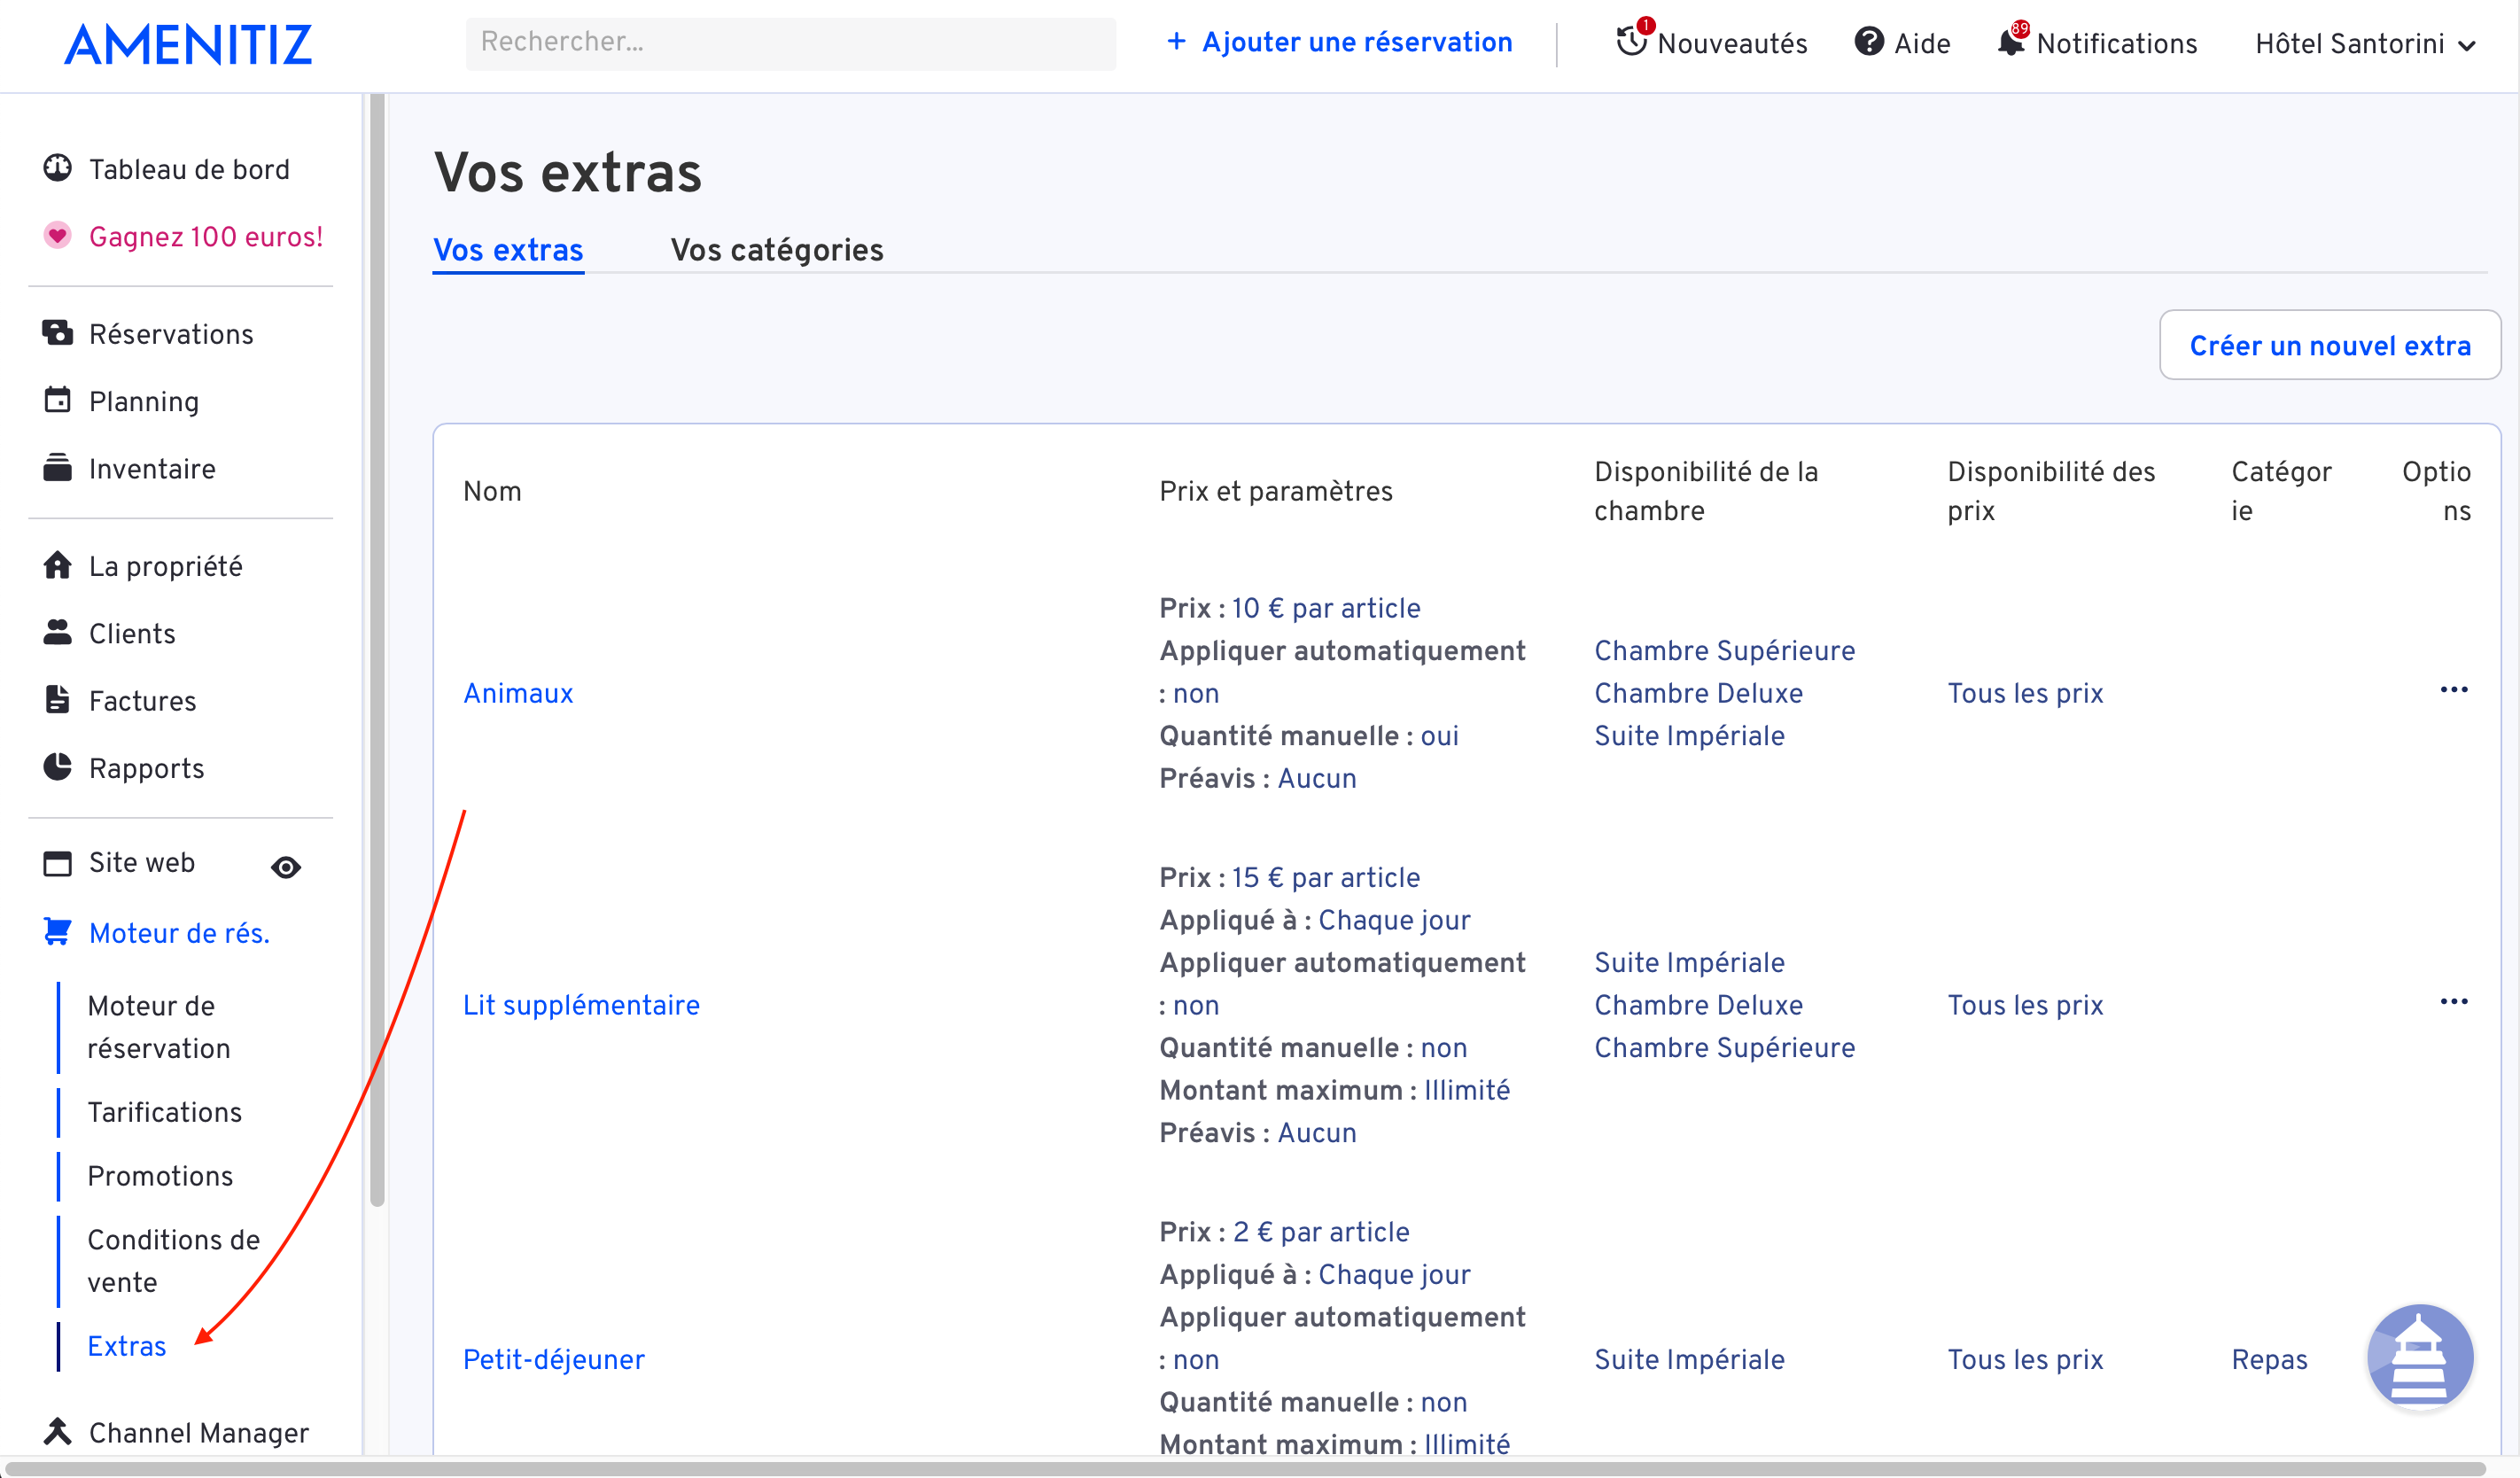Select the Vos extras tab
The image size is (2520, 1478).
pos(508,250)
